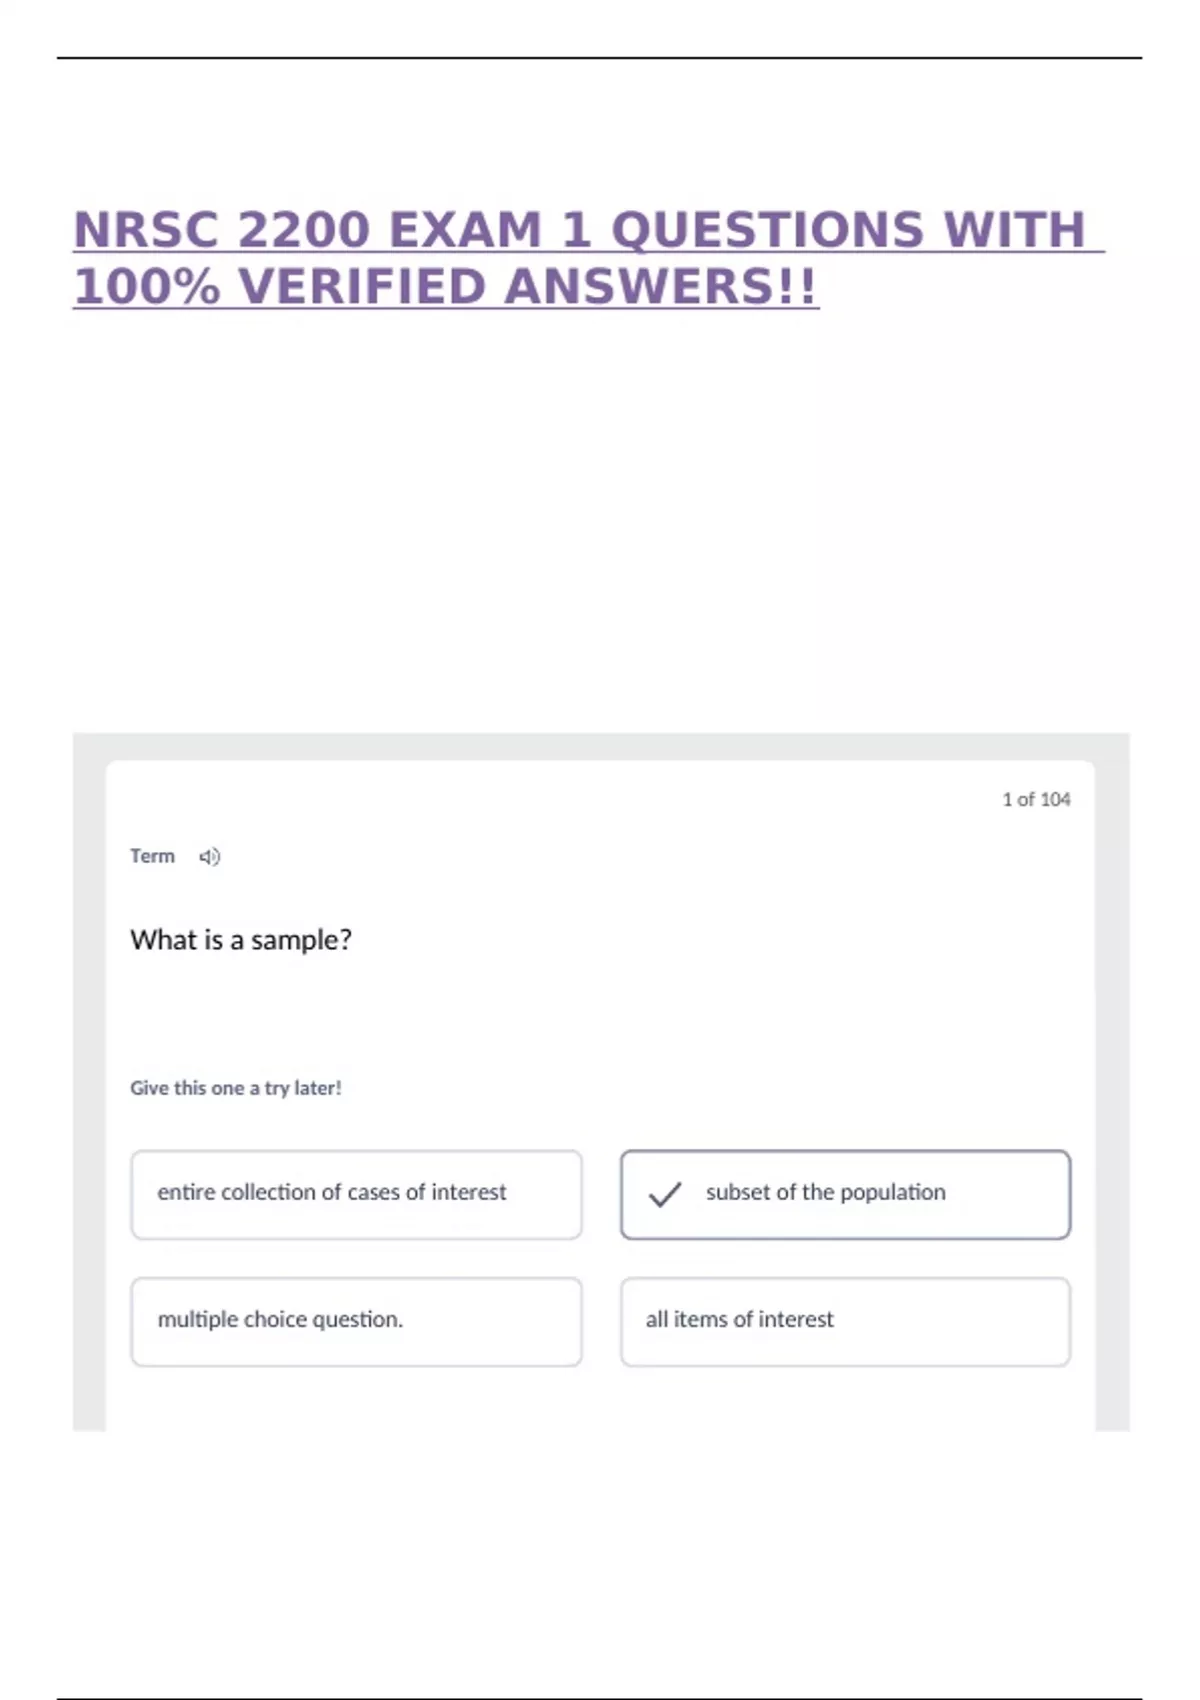The width and height of the screenshot is (1200, 1700).
Task: Click the checkmark icon in the selected answer
Action: [x=665, y=1194]
